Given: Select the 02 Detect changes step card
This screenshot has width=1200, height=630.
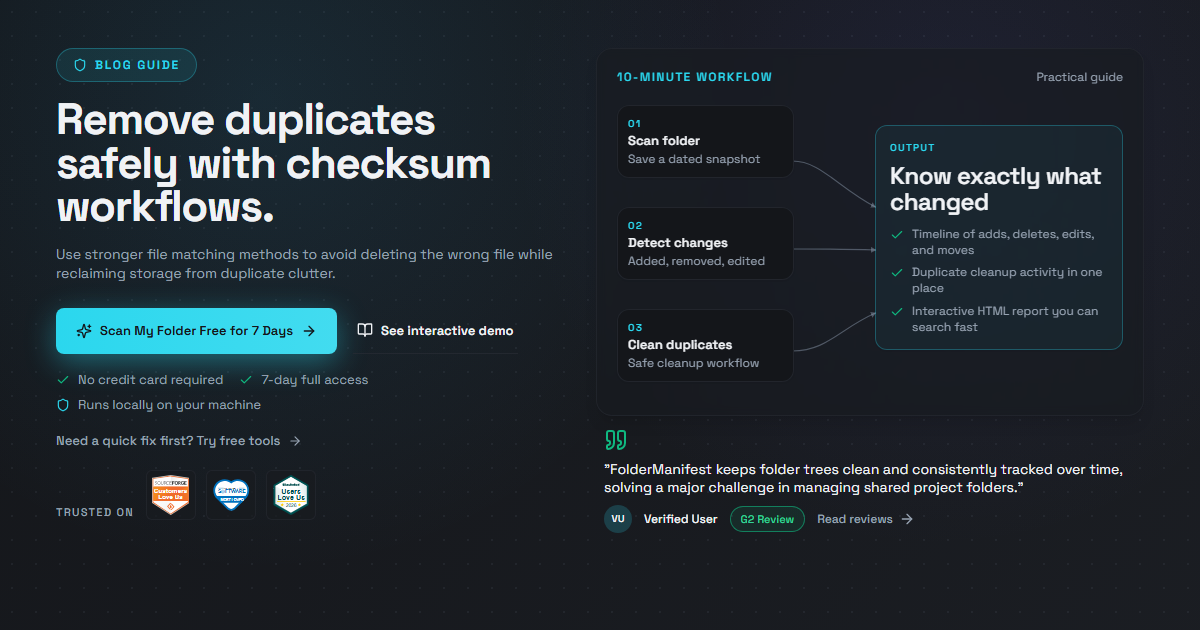Looking at the screenshot, I should [x=705, y=243].
